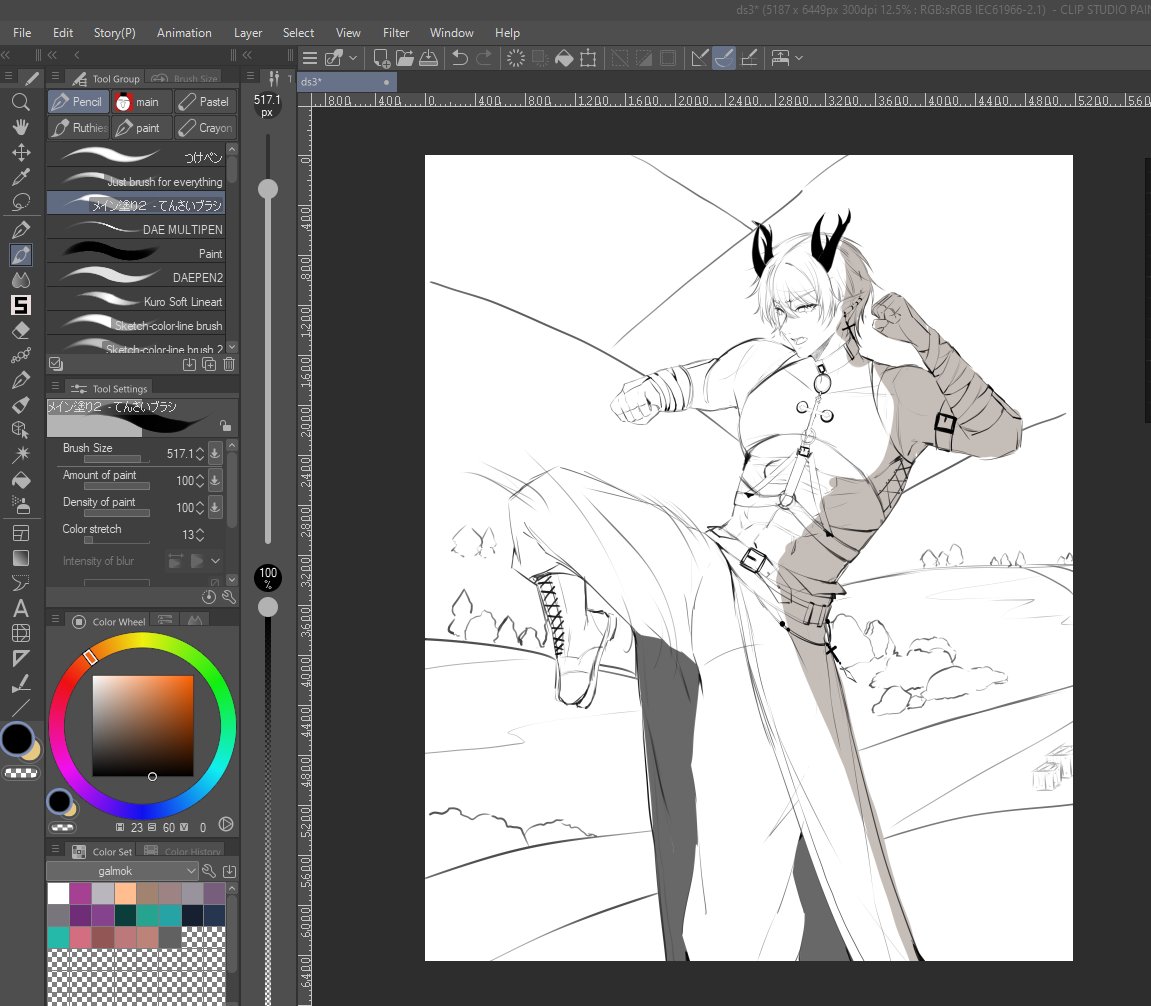1151x1006 pixels.
Task: Select the Fill bucket tool in sidebar
Action: [21, 480]
